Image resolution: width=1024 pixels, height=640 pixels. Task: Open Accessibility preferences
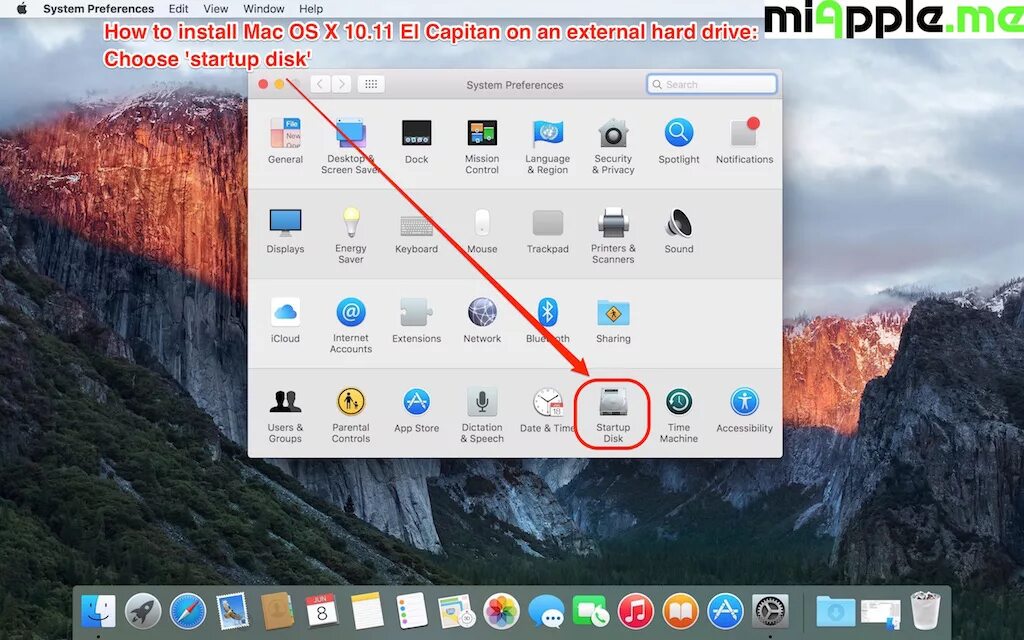pyautogui.click(x=744, y=410)
